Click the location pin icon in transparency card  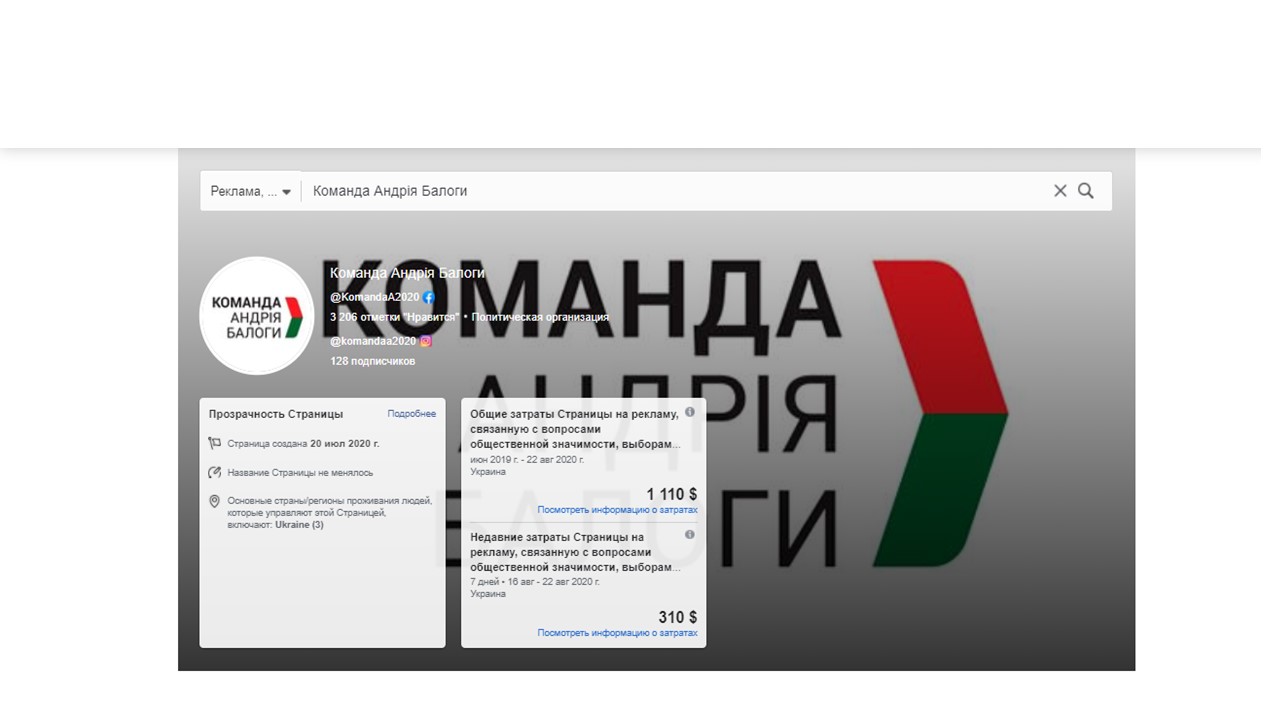(x=215, y=501)
